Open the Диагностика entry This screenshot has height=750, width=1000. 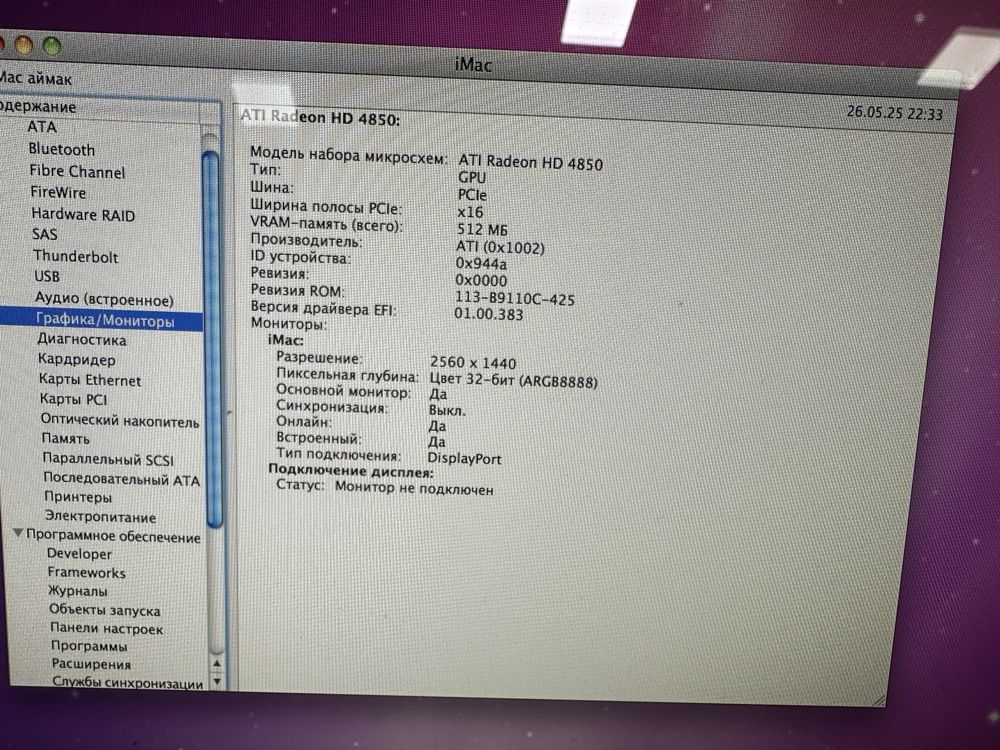tap(82, 340)
